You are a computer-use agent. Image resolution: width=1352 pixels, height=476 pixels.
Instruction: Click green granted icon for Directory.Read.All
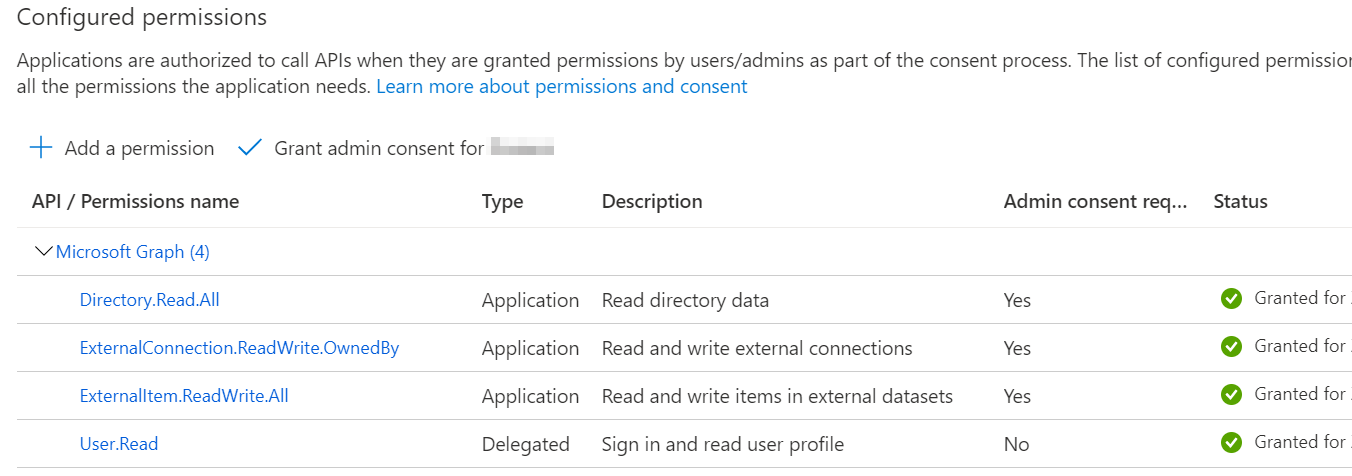pos(1231,298)
